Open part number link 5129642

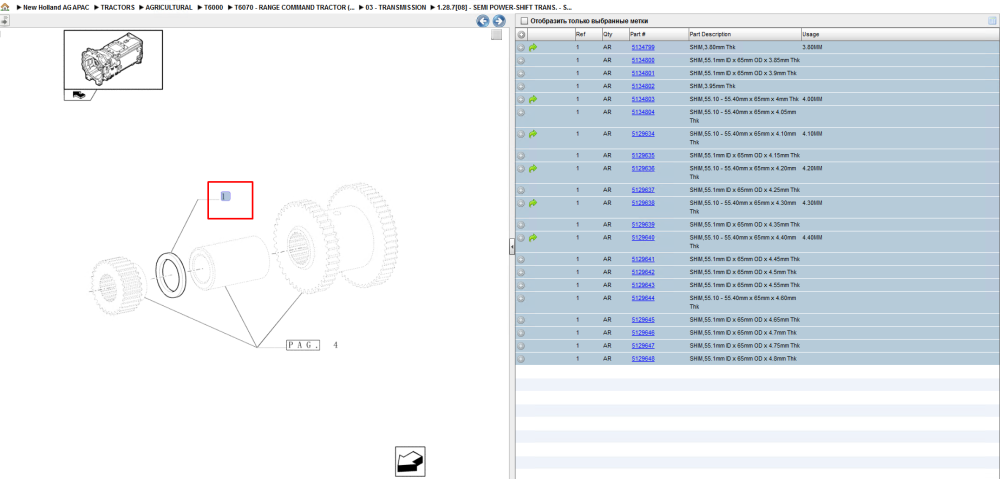click(x=643, y=272)
